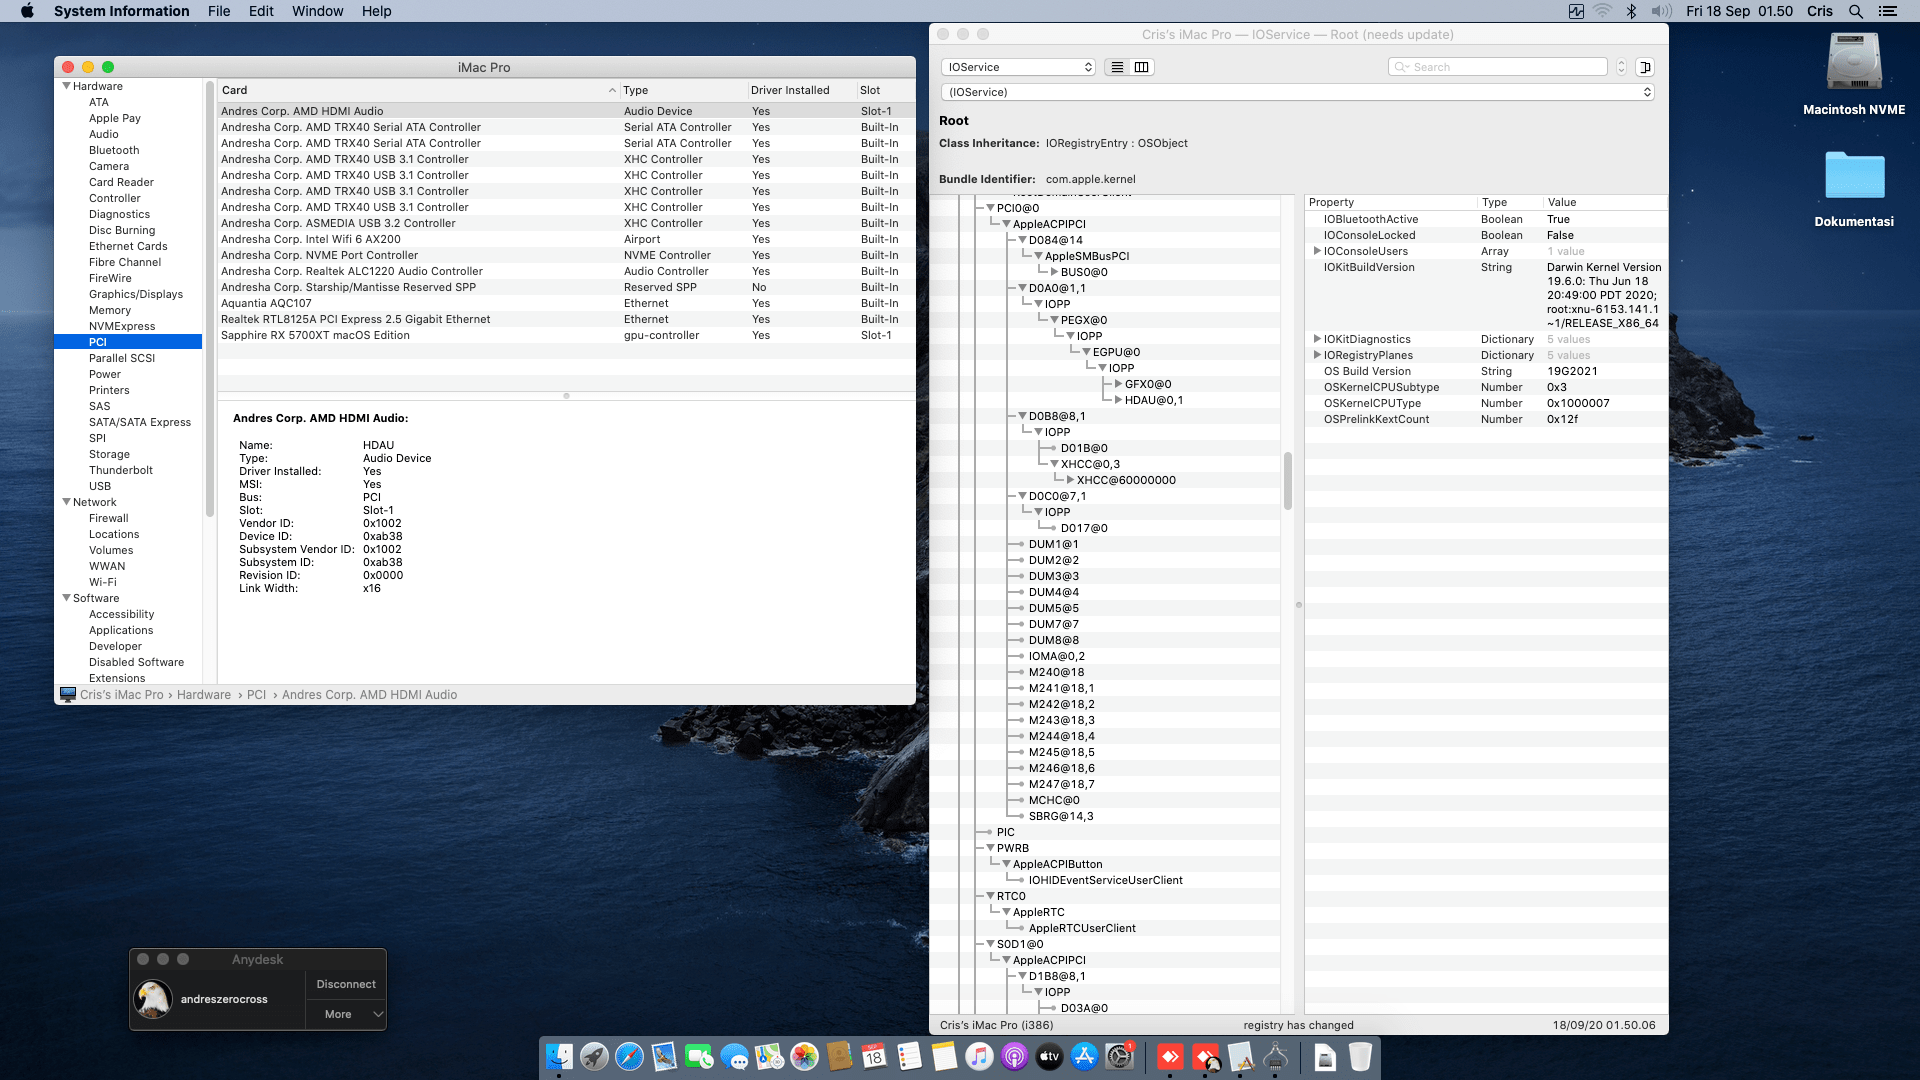This screenshot has height=1080, width=1920.
Task: Expand IOKitDiagnostics dictionary property
Action: [1317, 339]
